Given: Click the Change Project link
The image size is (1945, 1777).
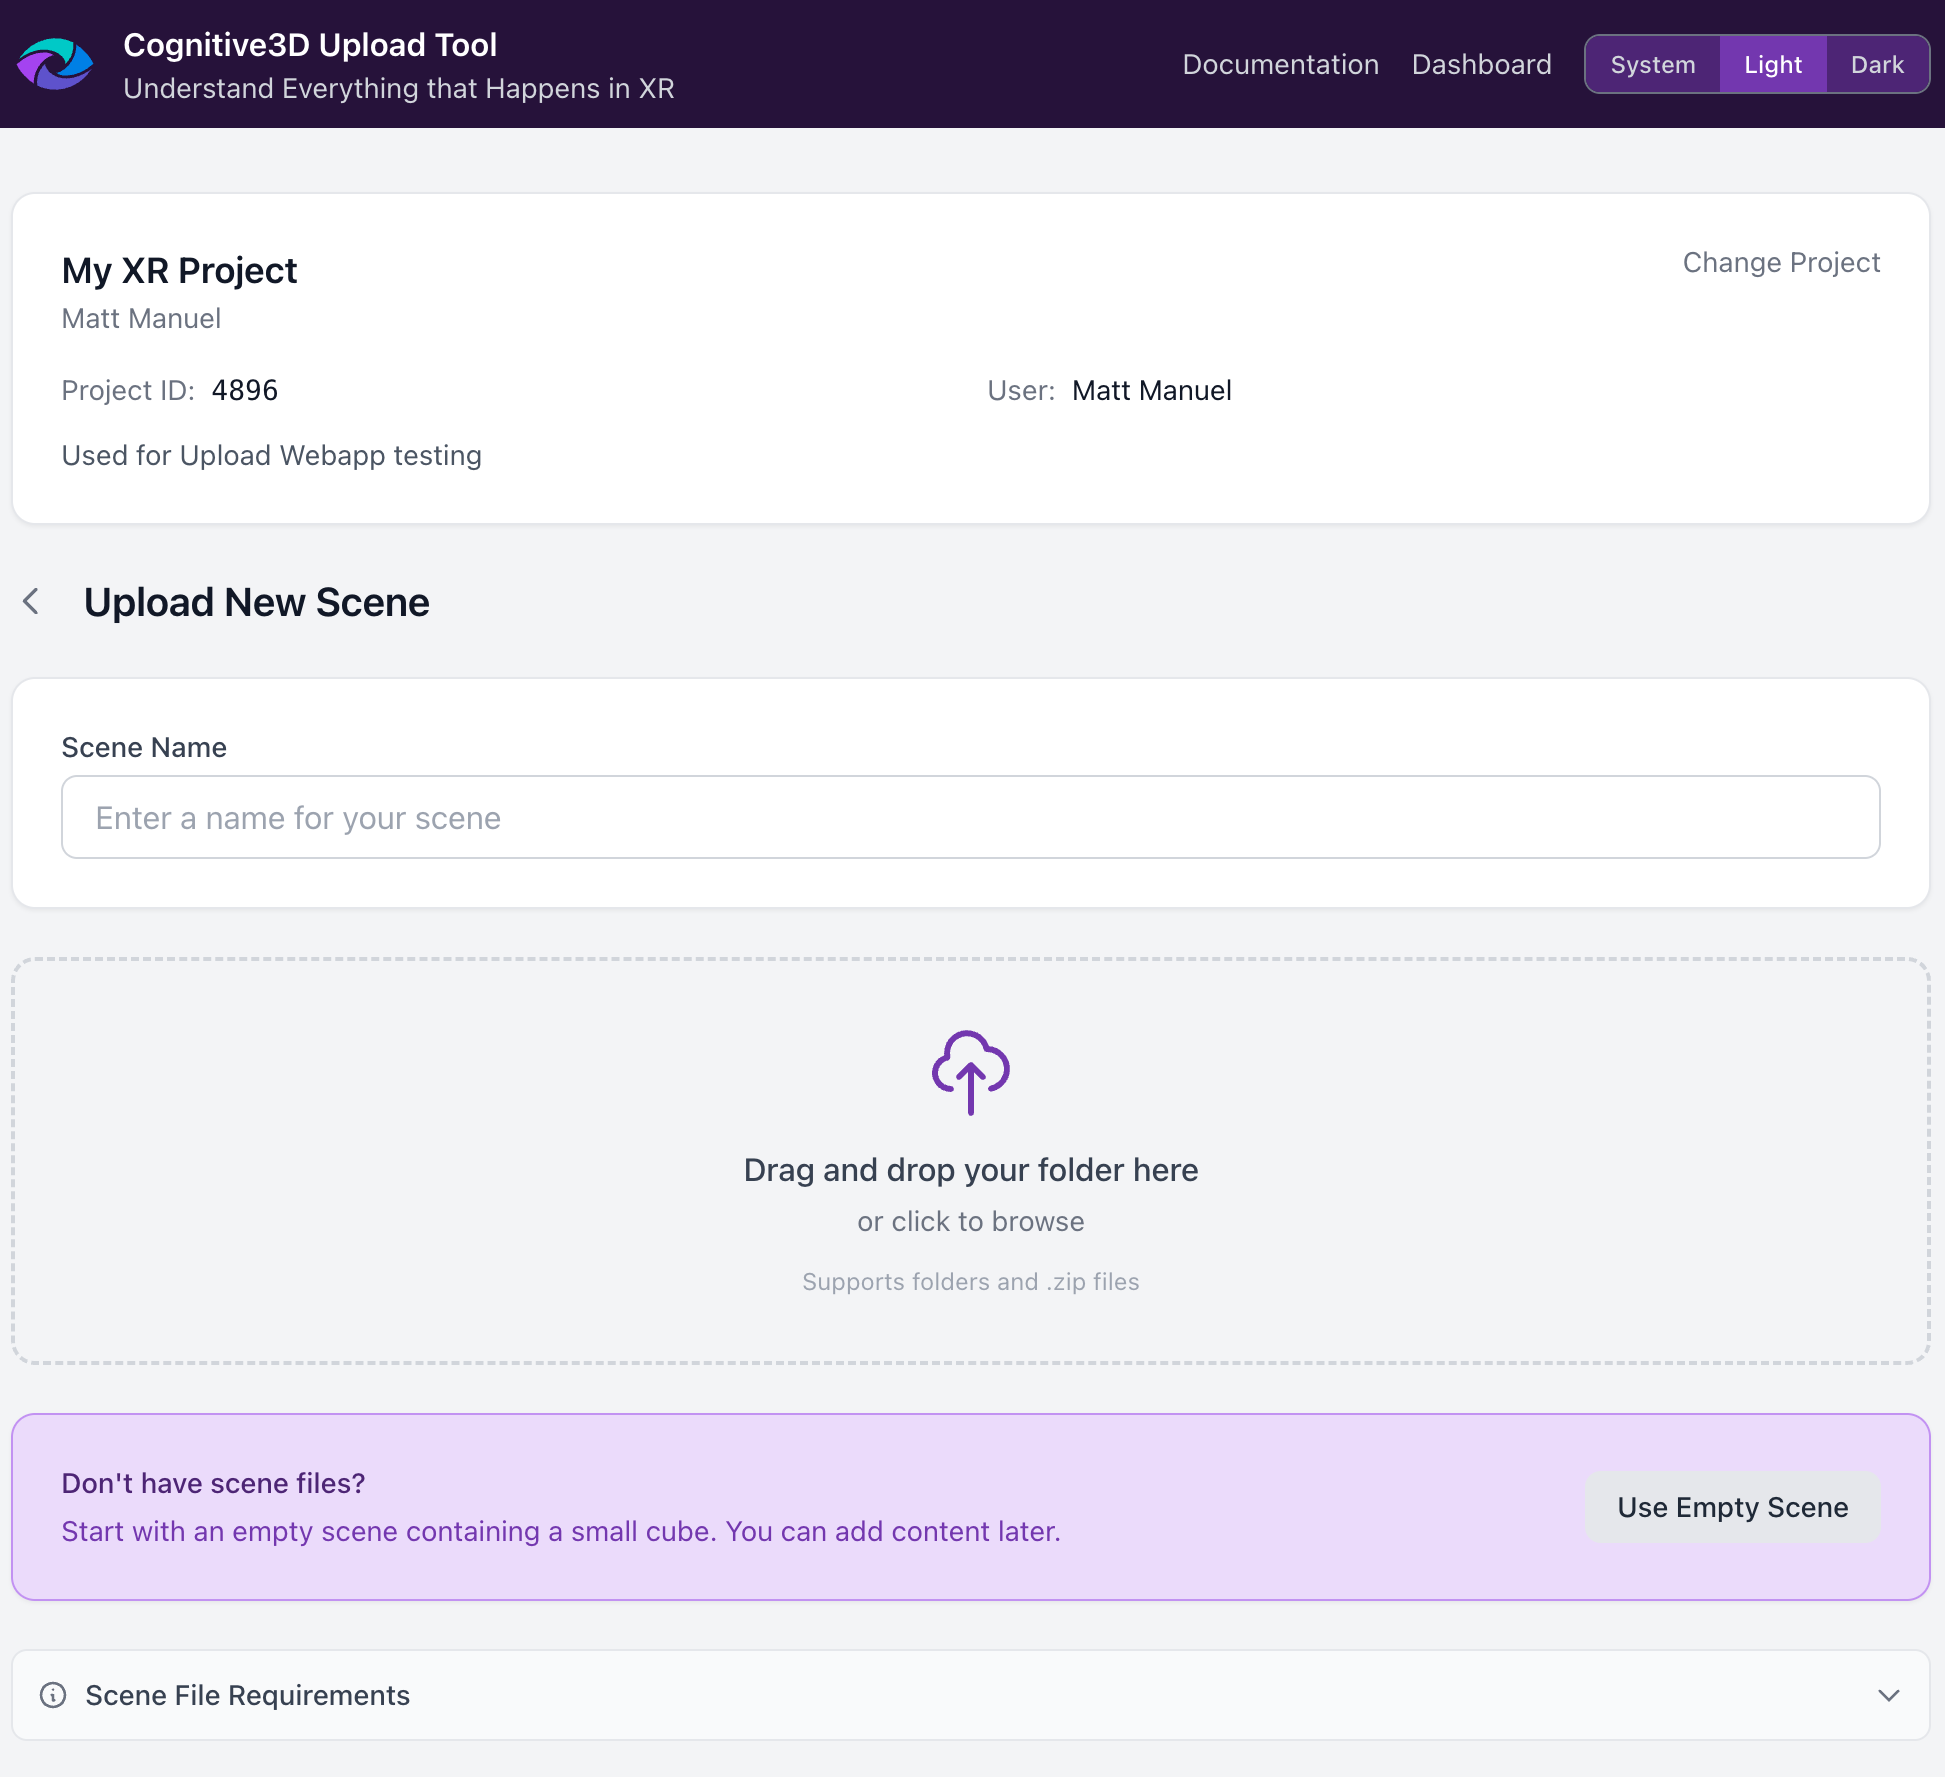Looking at the screenshot, I should pyautogui.click(x=1781, y=262).
